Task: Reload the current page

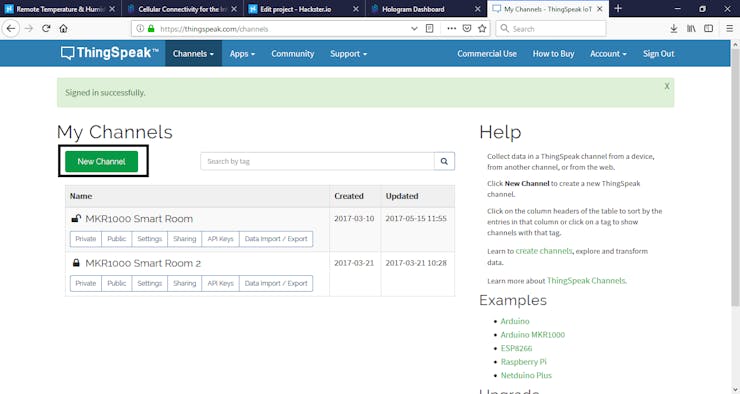Action: coord(46,28)
